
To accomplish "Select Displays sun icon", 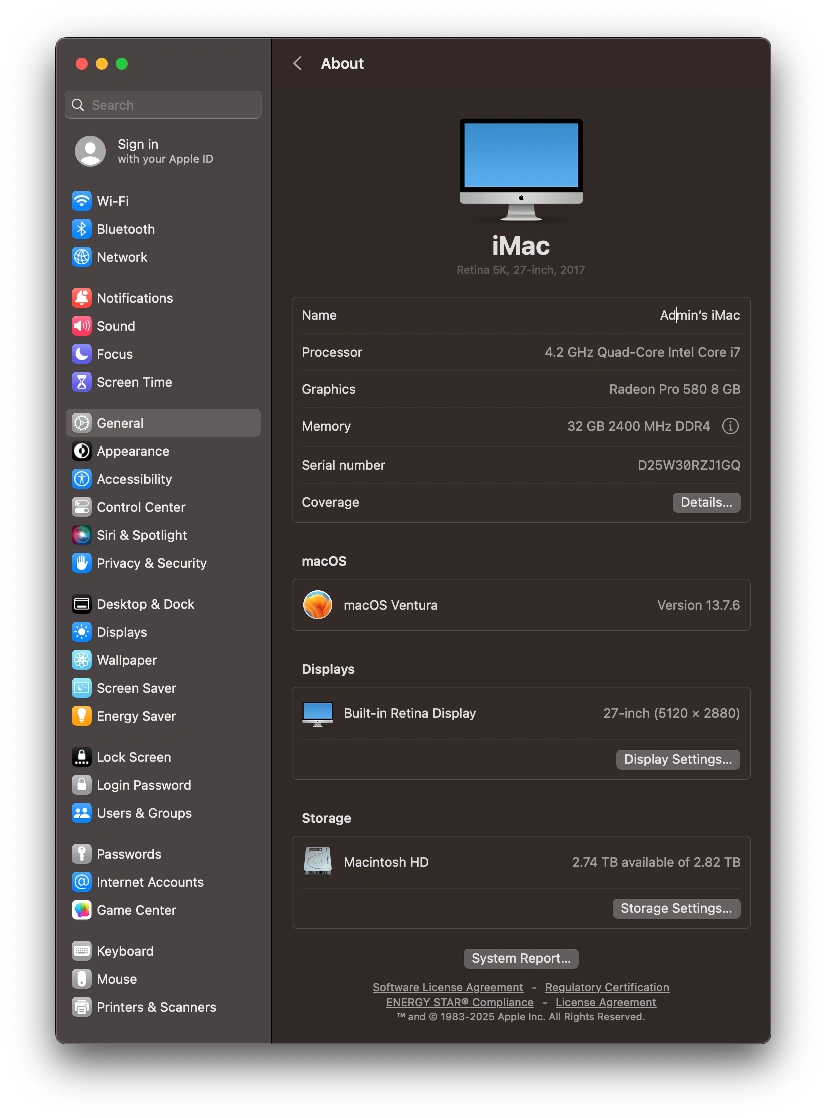I will pyautogui.click(x=82, y=632).
